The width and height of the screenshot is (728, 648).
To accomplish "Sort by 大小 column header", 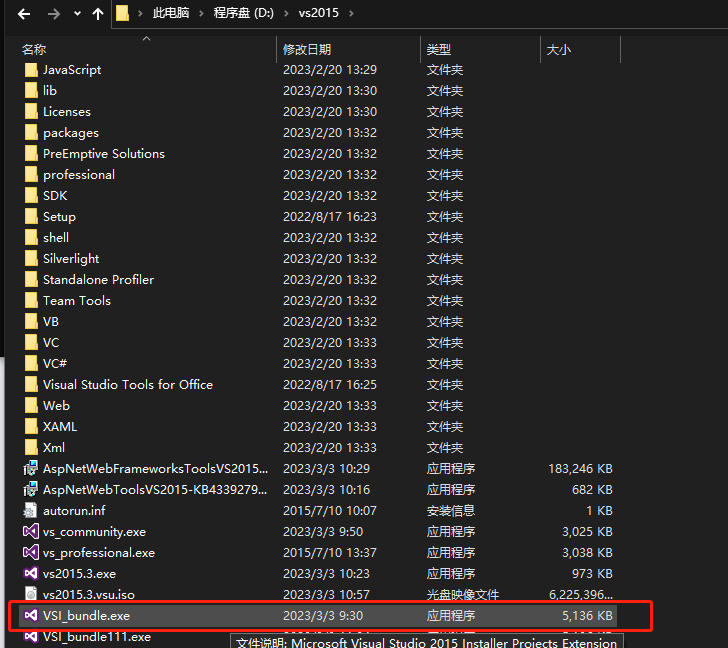I will click(x=559, y=50).
